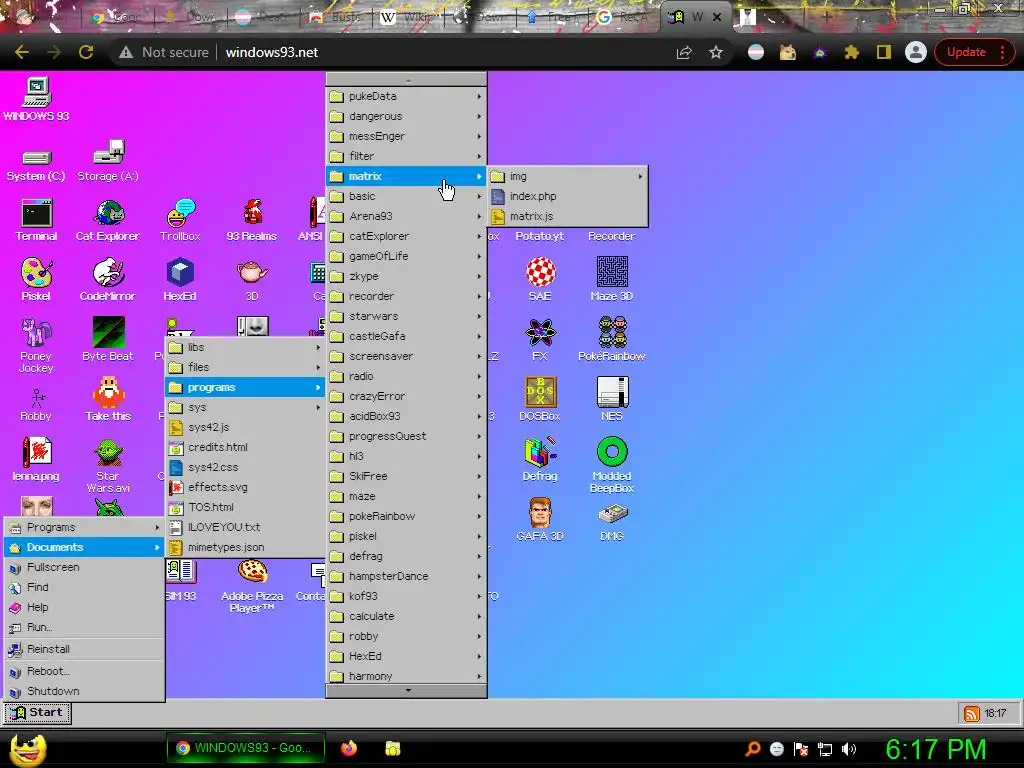This screenshot has height=768, width=1024.
Task: Open the DMG Game Boy icon
Action: point(612,522)
